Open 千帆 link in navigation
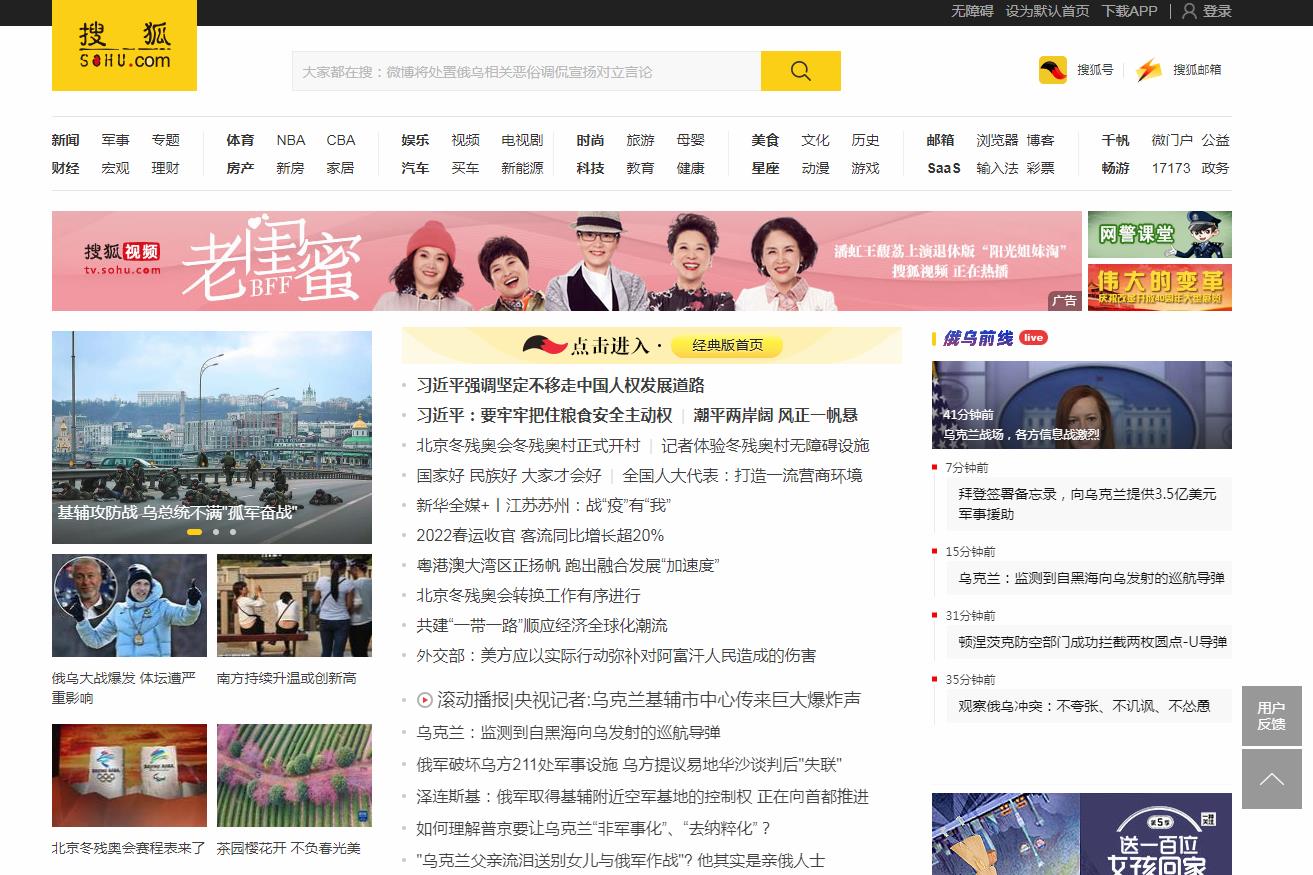This screenshot has width=1313, height=875. point(1115,140)
